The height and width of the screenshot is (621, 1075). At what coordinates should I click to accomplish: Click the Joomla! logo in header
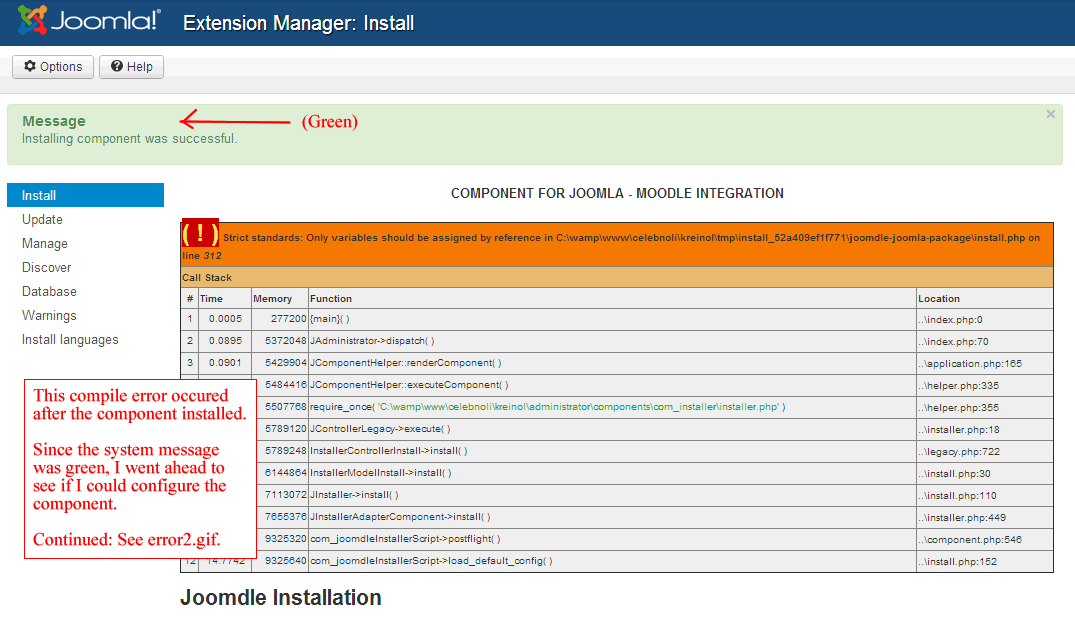tap(90, 21)
